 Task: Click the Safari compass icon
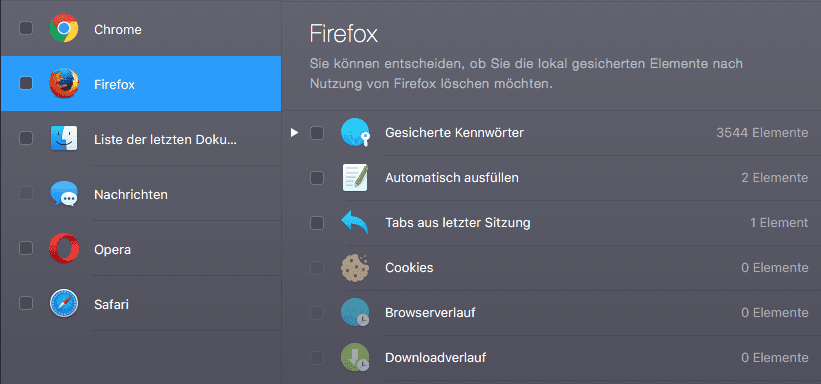64,303
